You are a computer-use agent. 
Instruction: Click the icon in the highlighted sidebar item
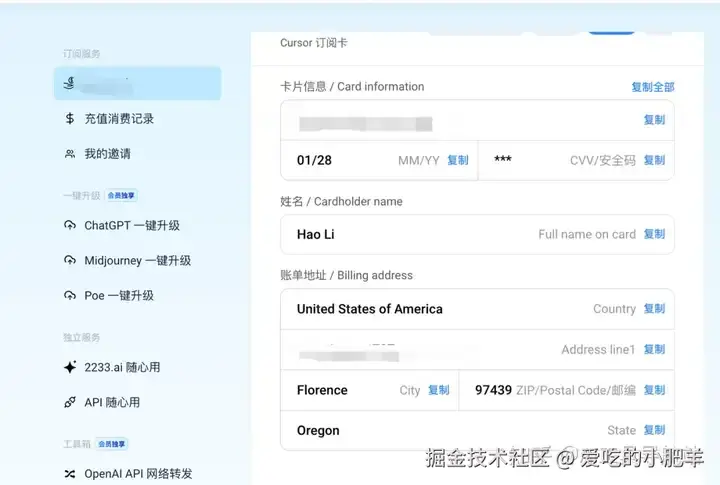point(69,83)
